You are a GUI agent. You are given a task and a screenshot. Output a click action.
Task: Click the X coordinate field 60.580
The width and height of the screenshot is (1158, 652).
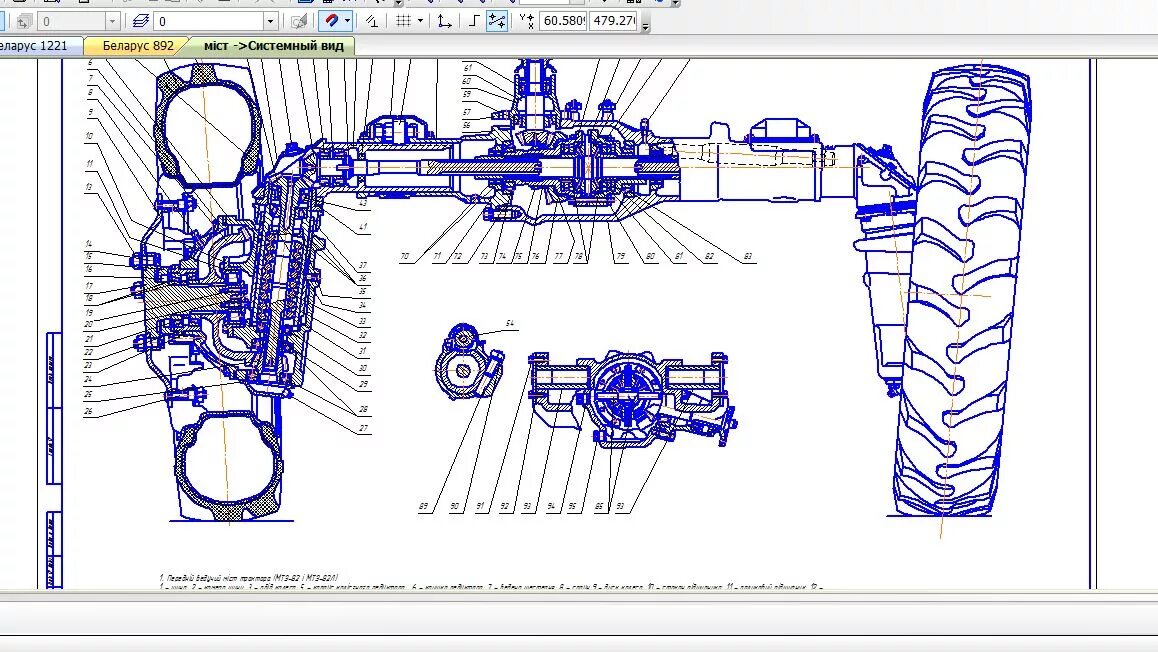pos(563,21)
